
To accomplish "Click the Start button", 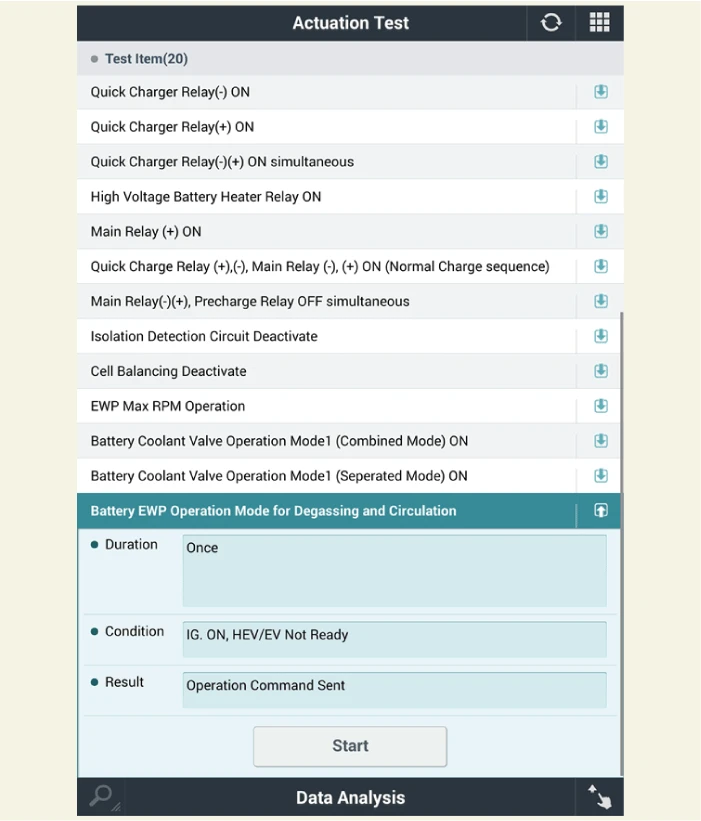I will 350,746.
